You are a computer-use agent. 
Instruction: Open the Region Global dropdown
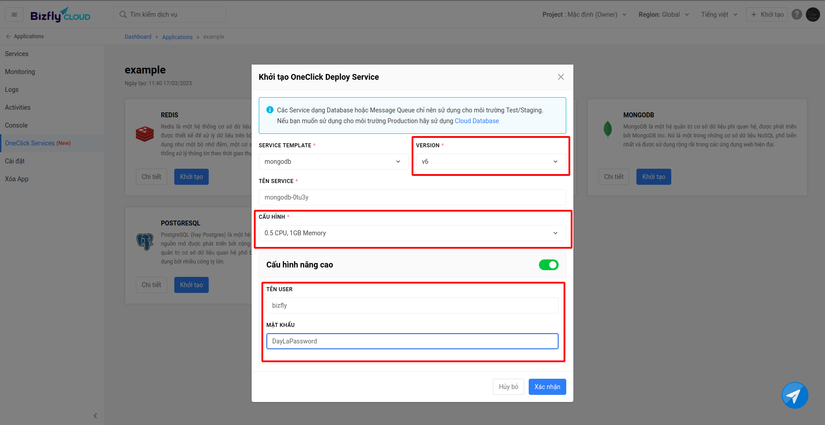click(663, 15)
